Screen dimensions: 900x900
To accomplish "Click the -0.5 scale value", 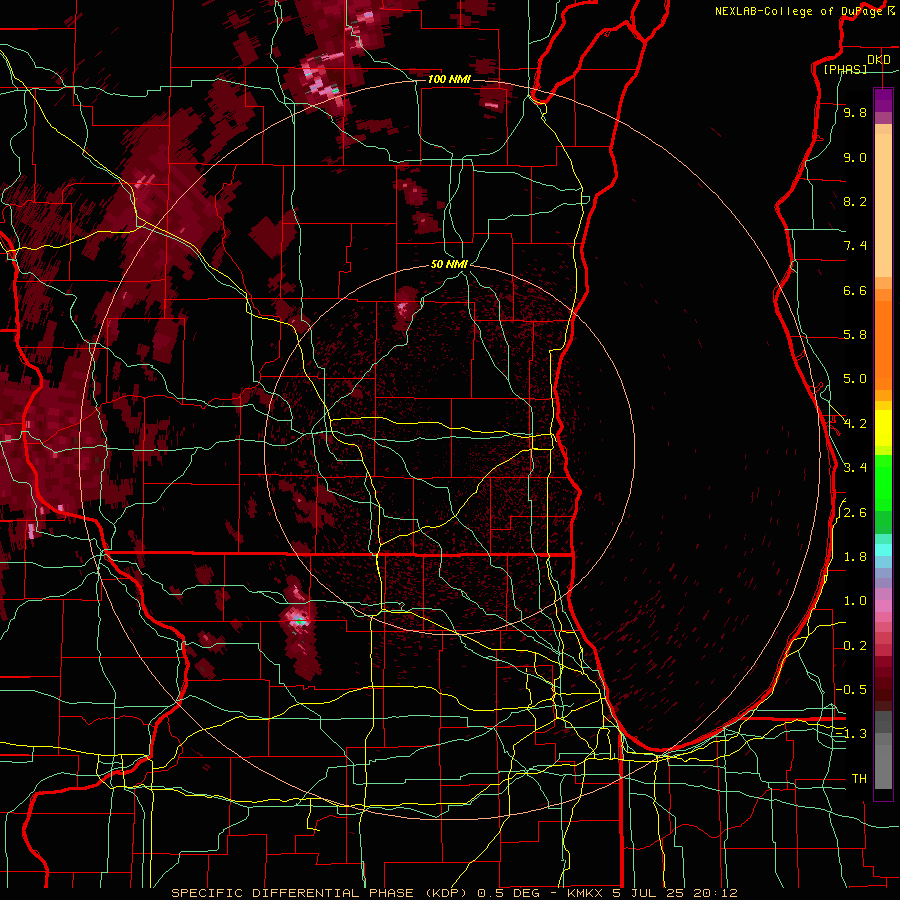I will tap(851, 690).
